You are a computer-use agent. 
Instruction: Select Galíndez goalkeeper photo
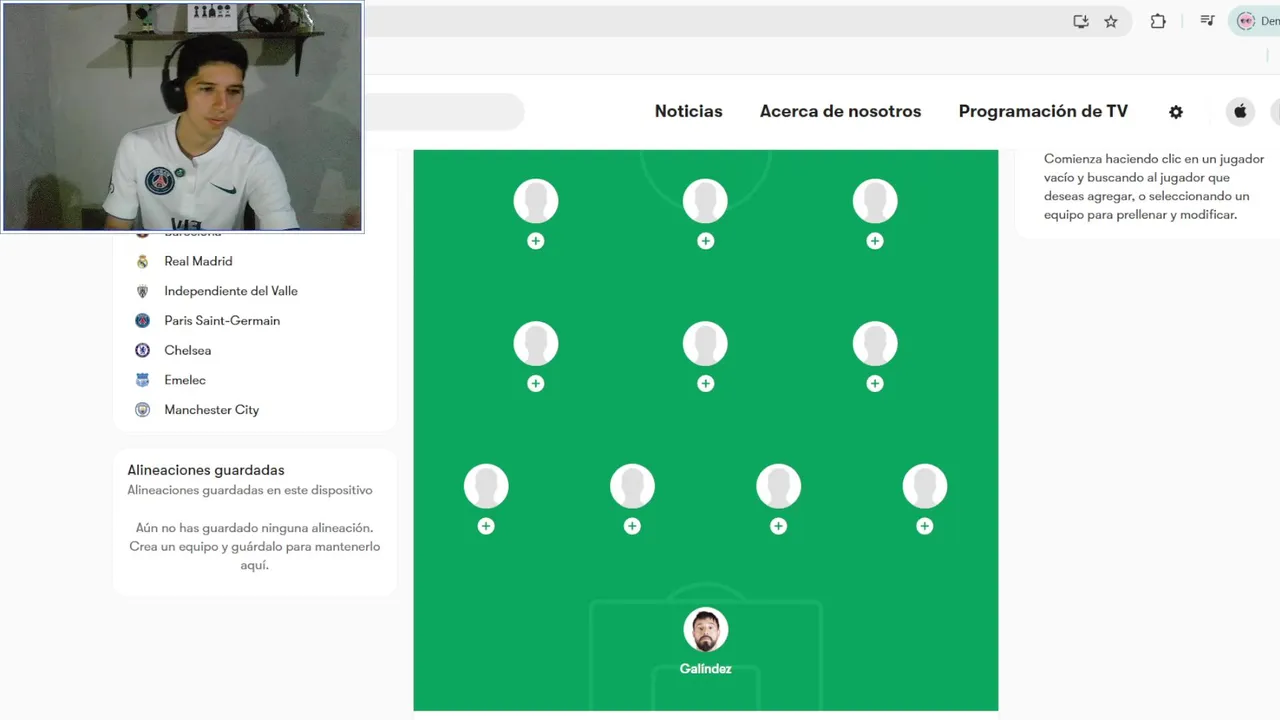706,631
